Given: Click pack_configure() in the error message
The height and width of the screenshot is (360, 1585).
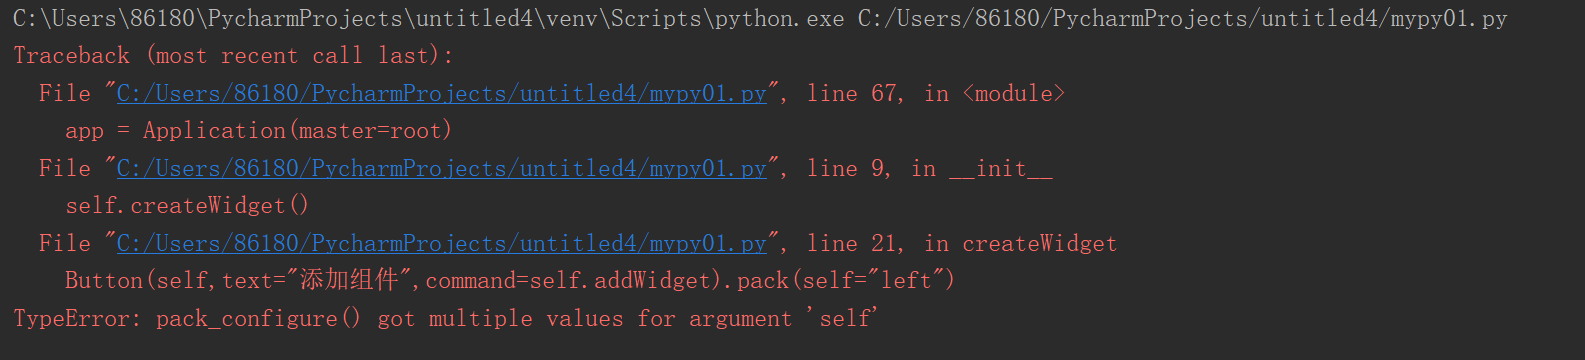Looking at the screenshot, I should click(x=258, y=319).
